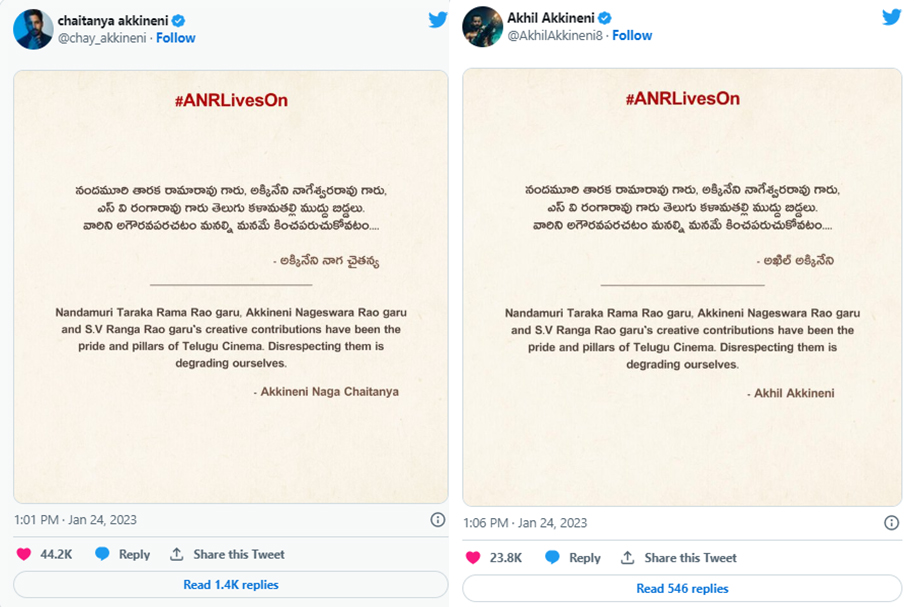
Task: Open the info icon on Chaitanya's tweet
Action: (x=437, y=520)
